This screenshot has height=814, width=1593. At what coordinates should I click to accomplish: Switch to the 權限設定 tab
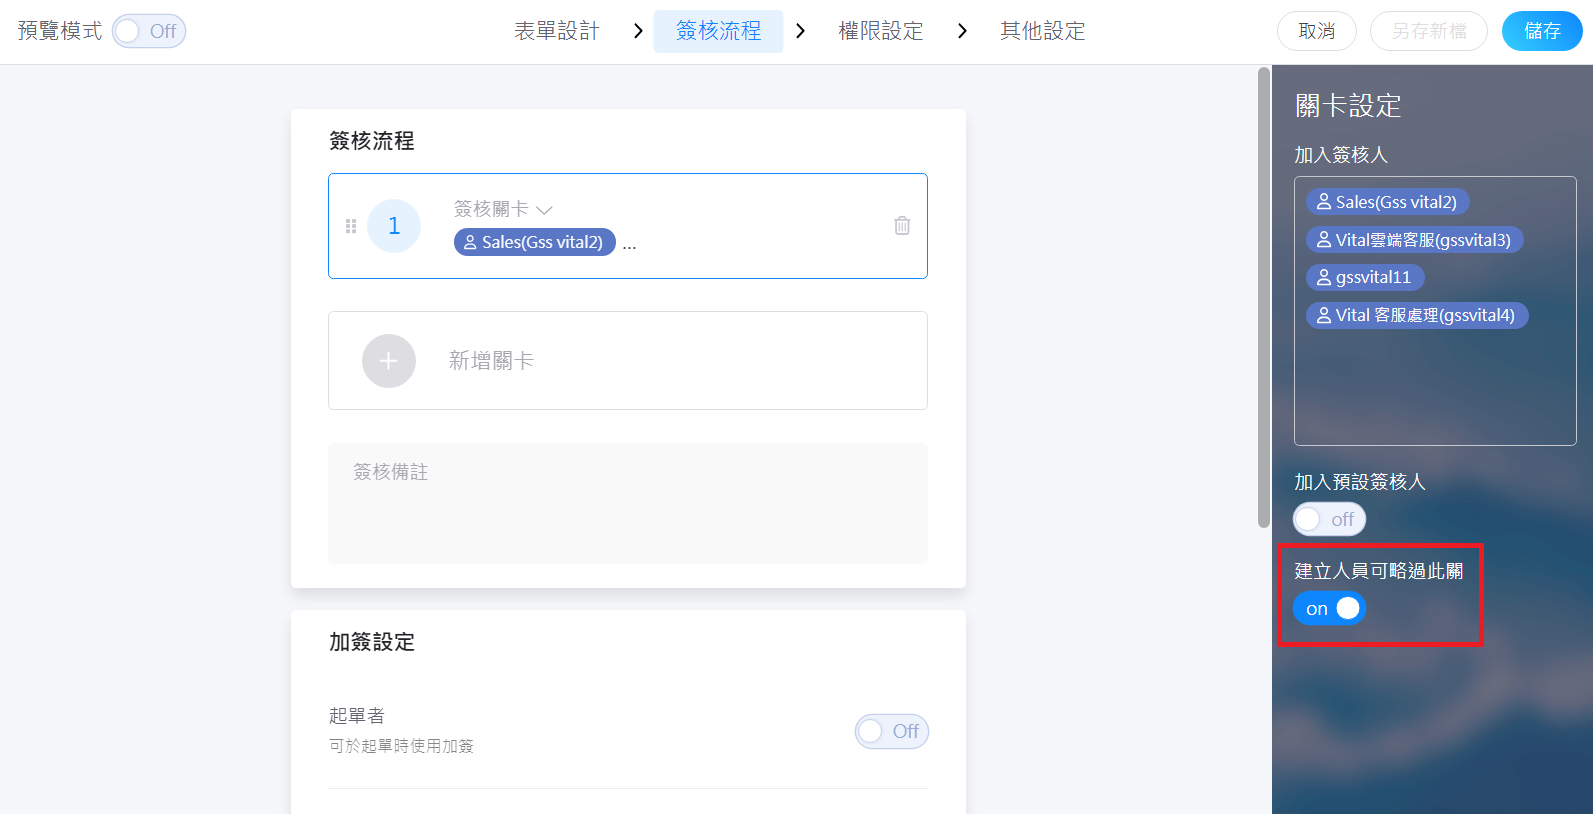[880, 31]
